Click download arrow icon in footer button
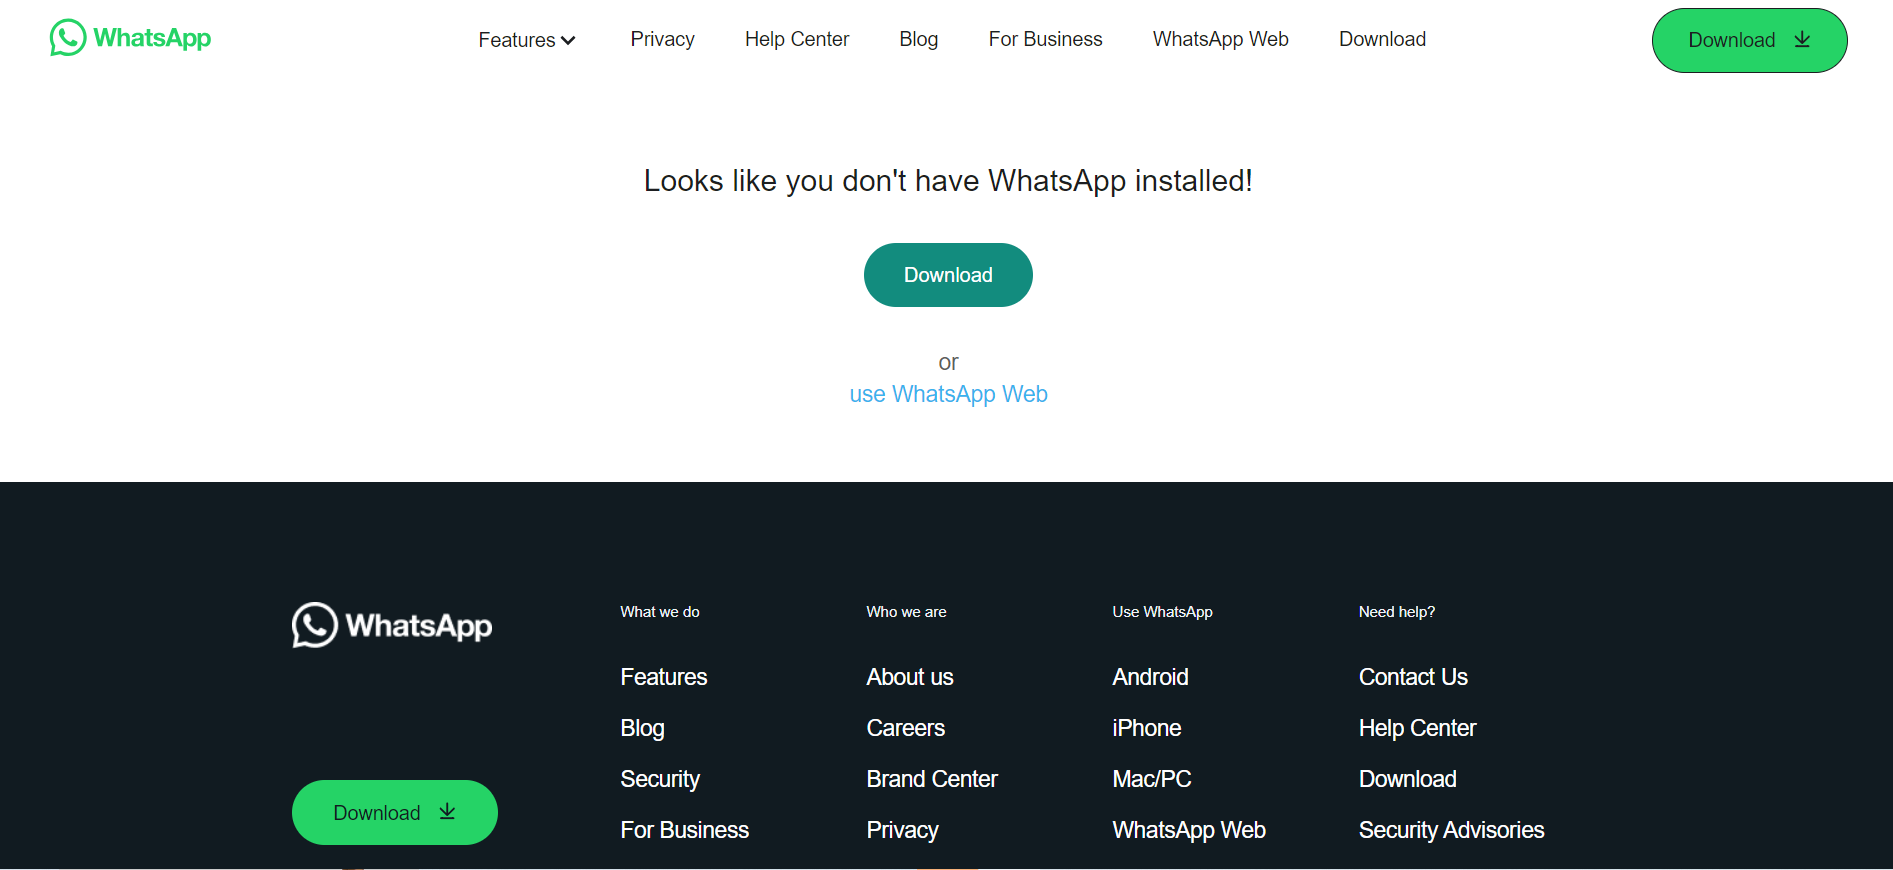Image resolution: width=1893 pixels, height=870 pixels. pyautogui.click(x=447, y=812)
